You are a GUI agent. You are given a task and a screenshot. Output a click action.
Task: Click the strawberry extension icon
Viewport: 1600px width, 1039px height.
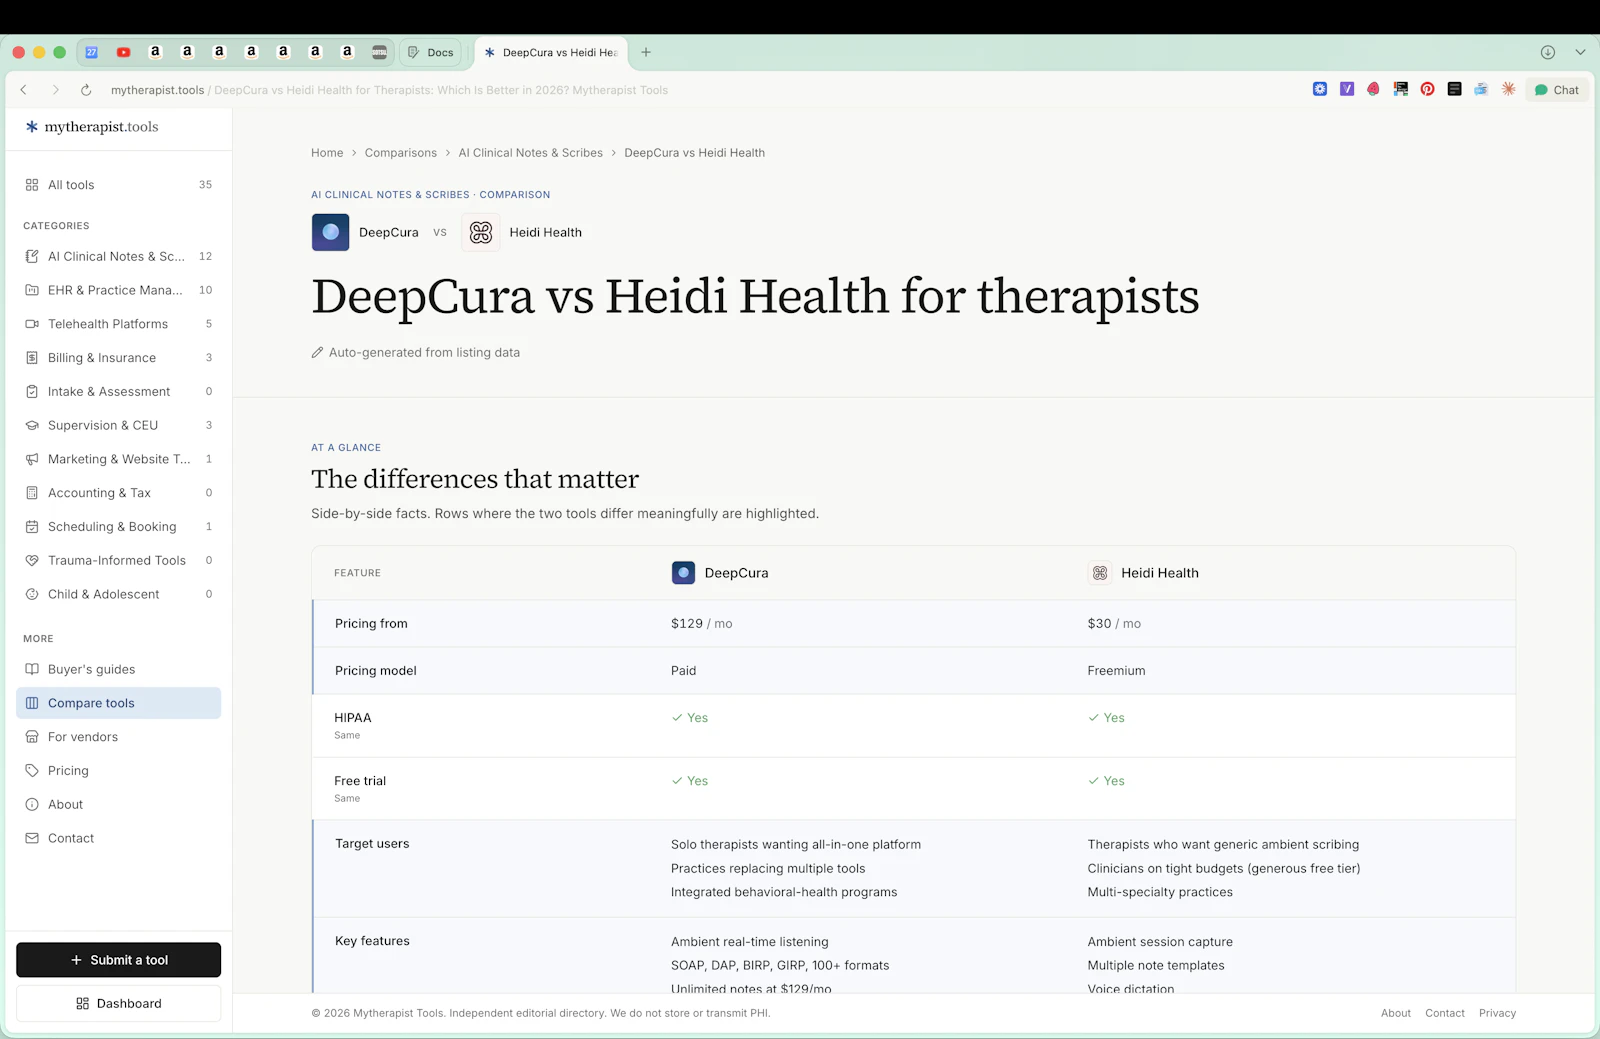point(1374,89)
